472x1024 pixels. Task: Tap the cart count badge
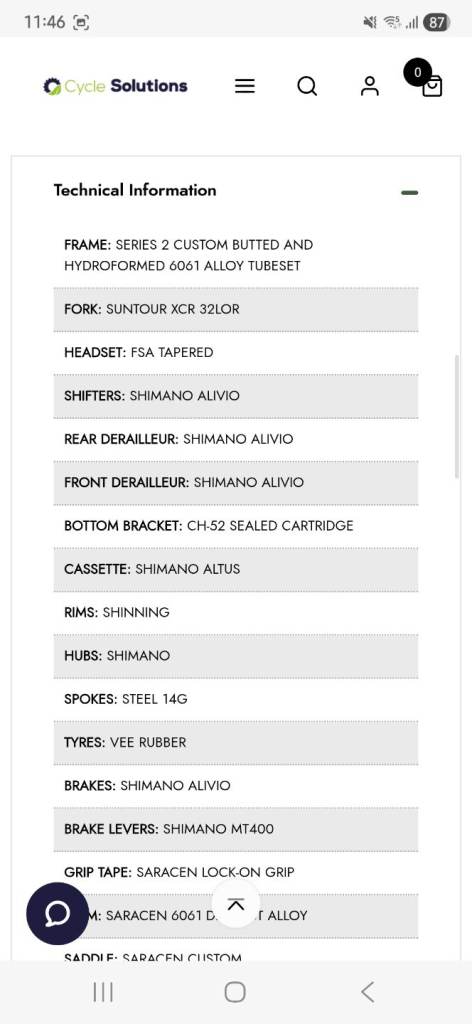click(418, 72)
